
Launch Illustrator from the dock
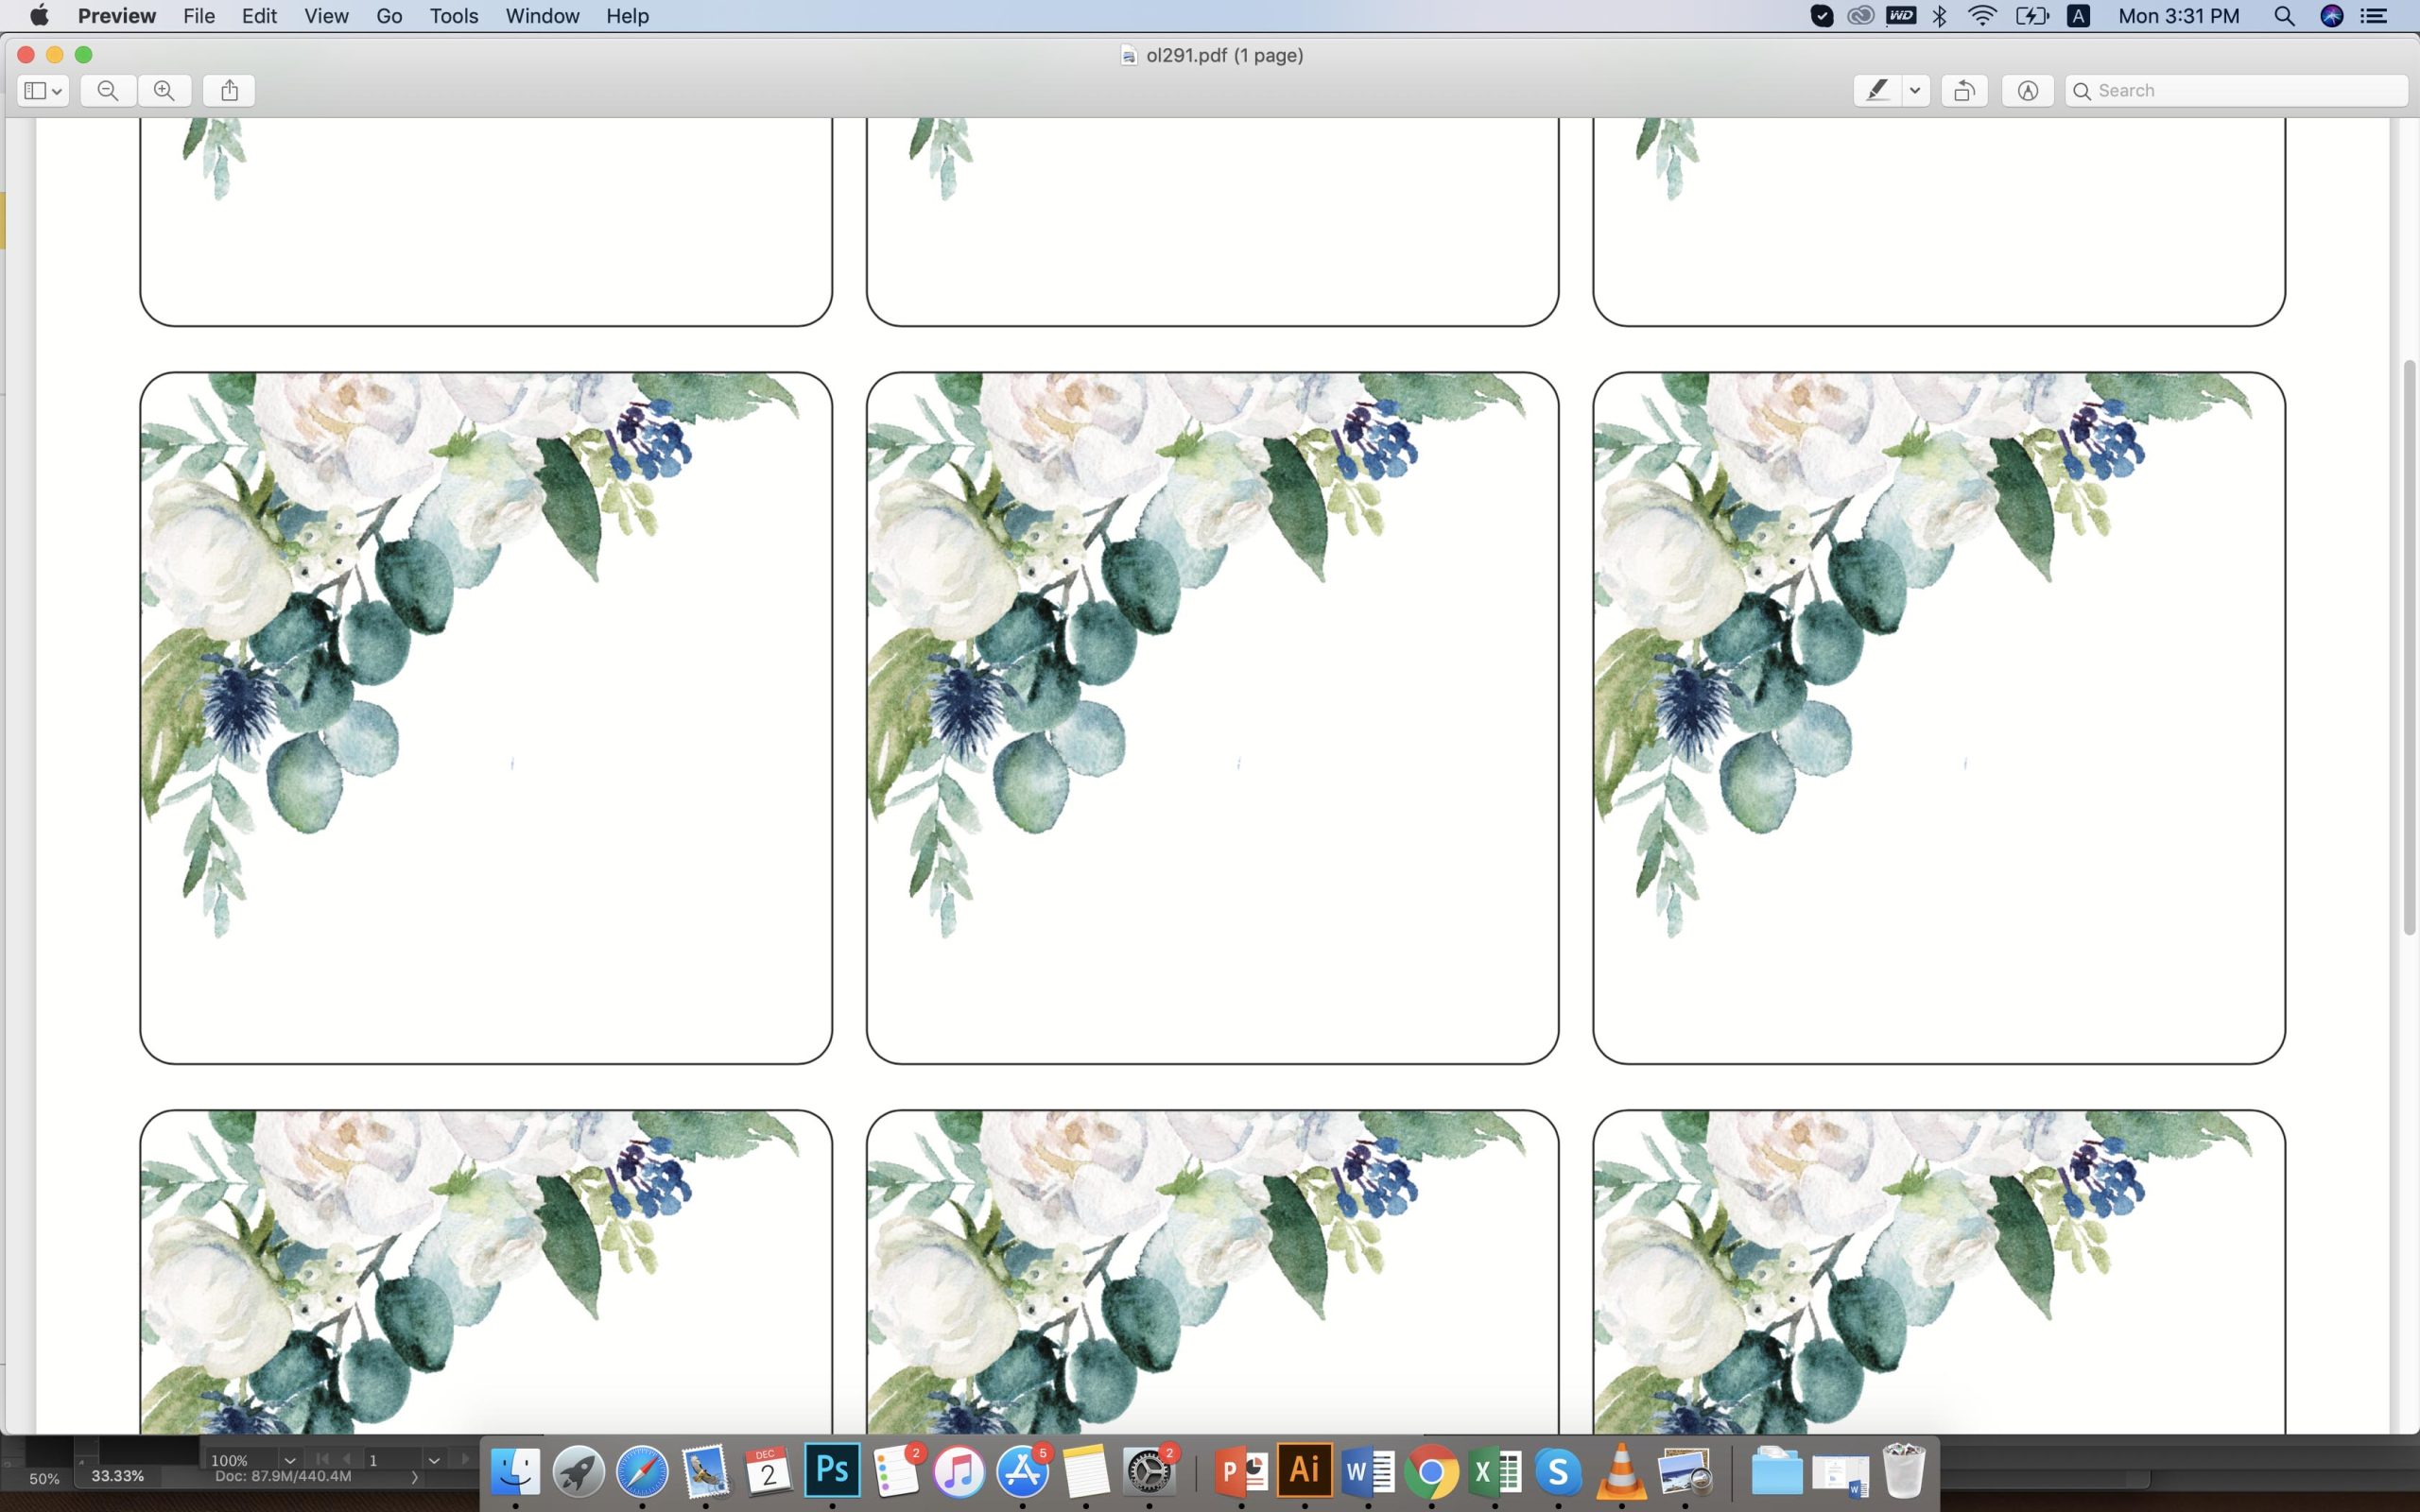tap(1304, 1471)
